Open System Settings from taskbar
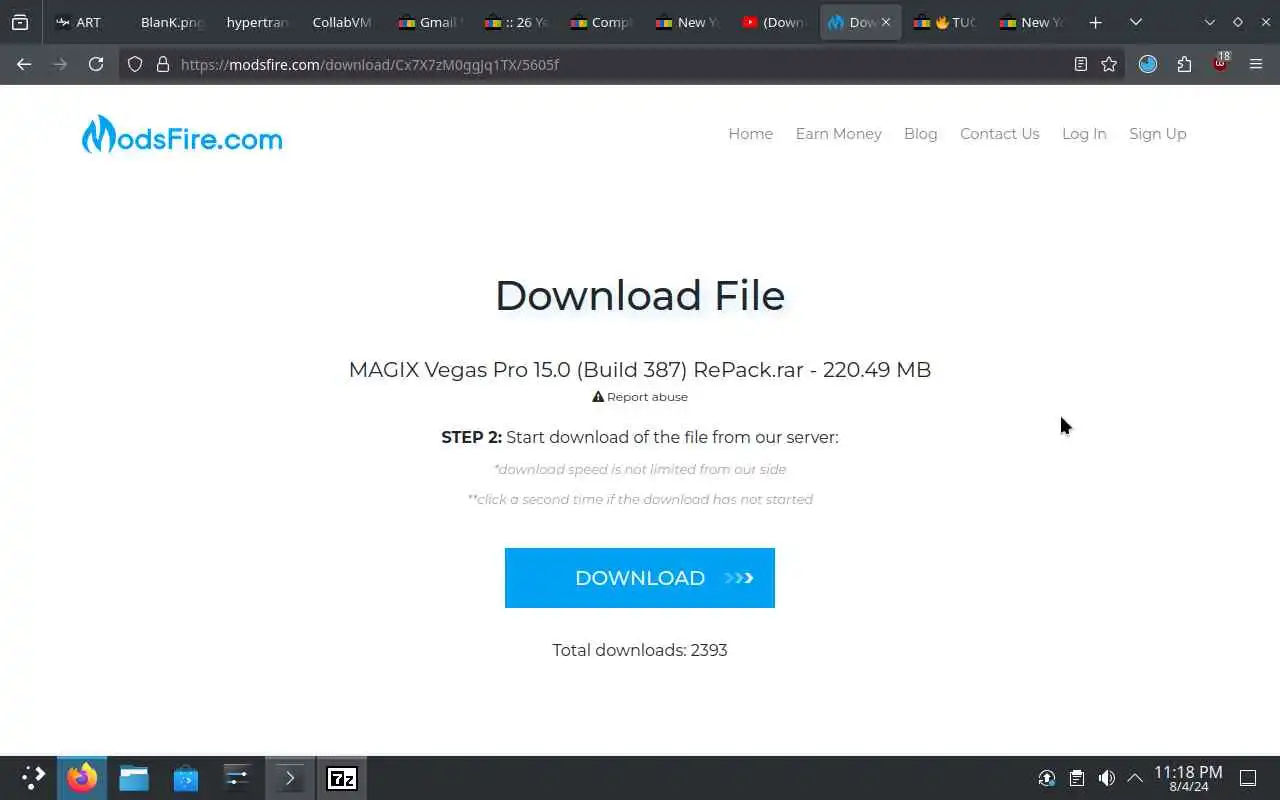This screenshot has width=1280, height=800. pyautogui.click(x=238, y=778)
